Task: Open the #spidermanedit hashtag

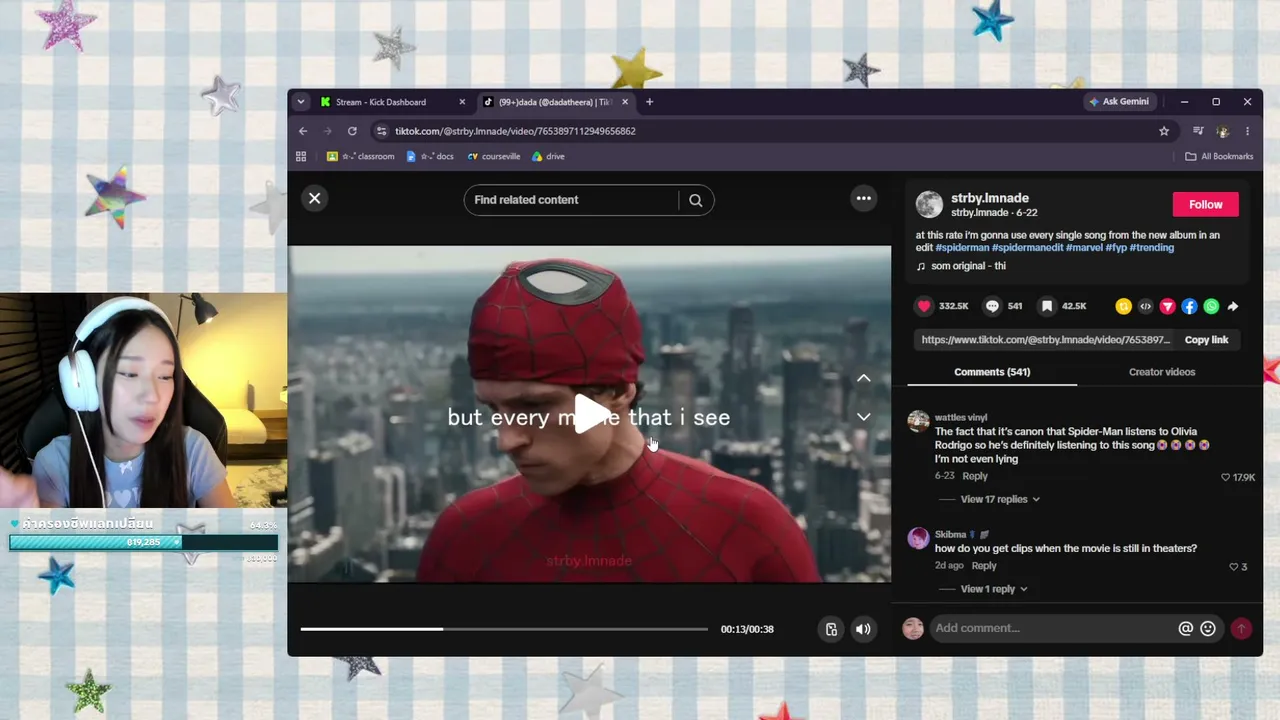Action: click(x=1027, y=247)
